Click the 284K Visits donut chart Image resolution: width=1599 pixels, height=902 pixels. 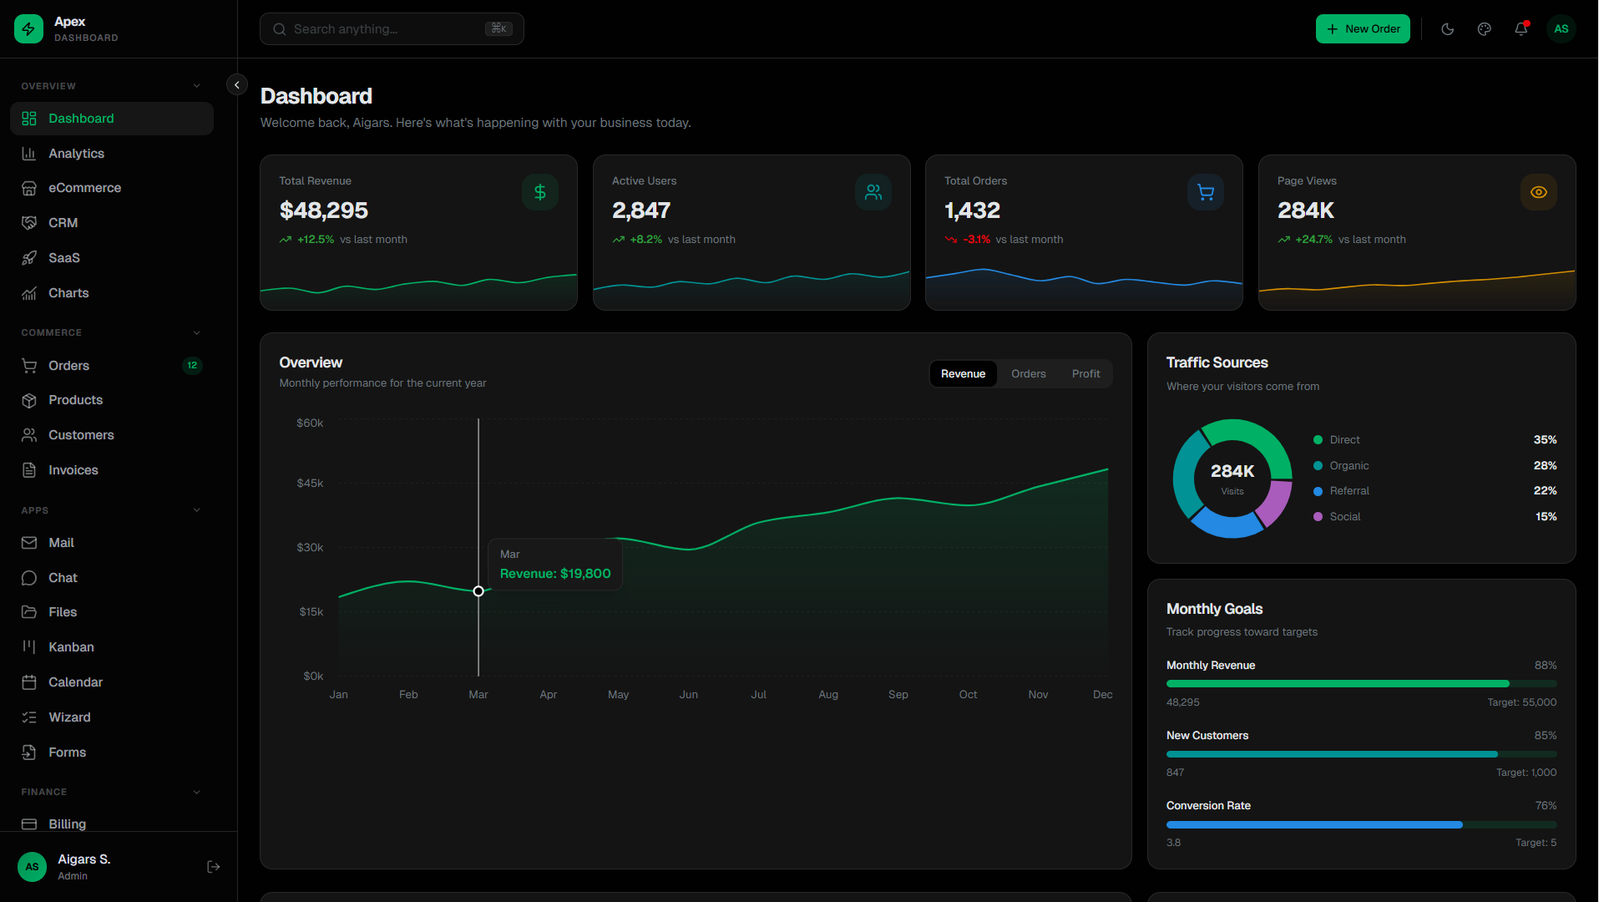[1232, 478]
